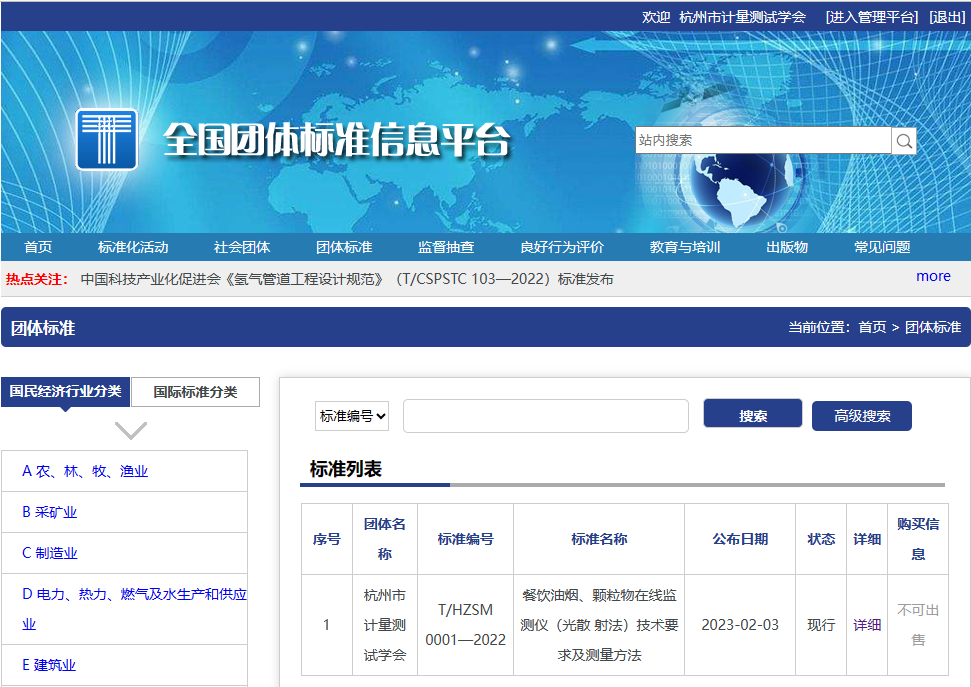Click the 团体名称 column header
Image resolution: width=971 pixels, height=687 pixels.
pyautogui.click(x=385, y=539)
